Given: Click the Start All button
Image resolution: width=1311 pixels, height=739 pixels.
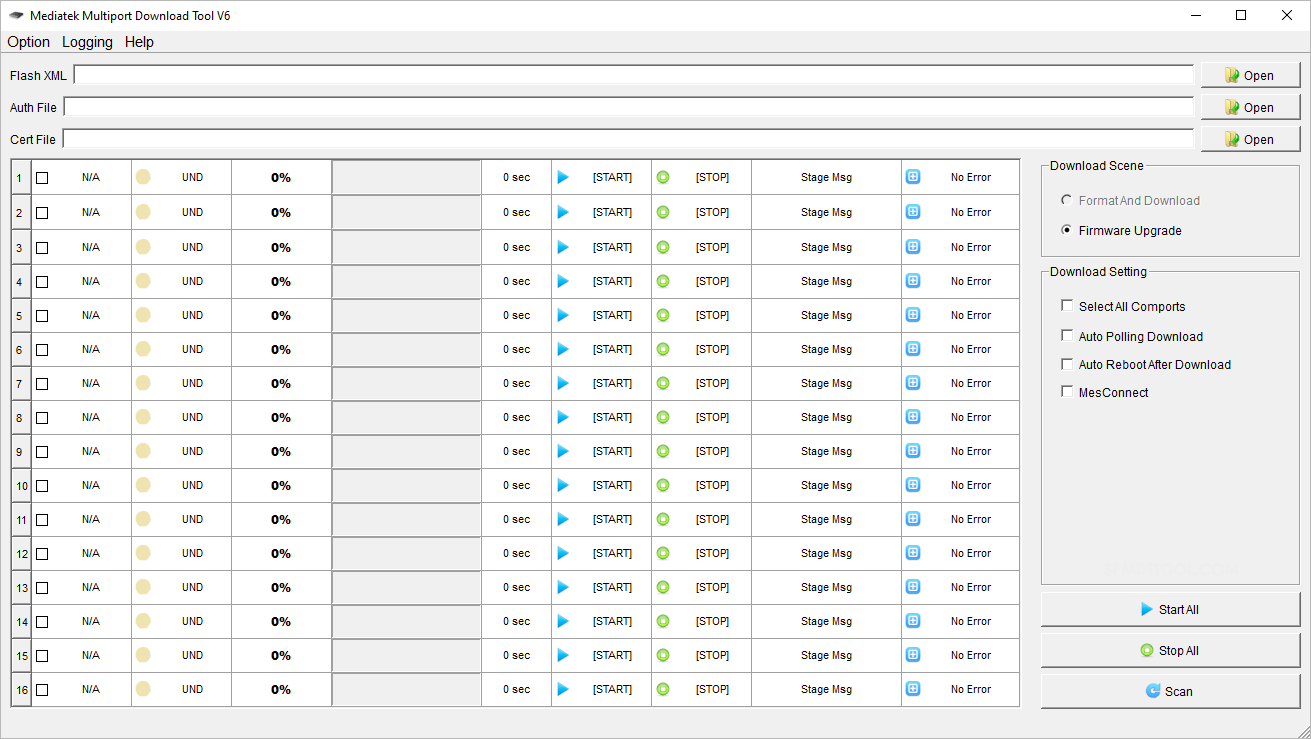Looking at the screenshot, I should point(1170,609).
